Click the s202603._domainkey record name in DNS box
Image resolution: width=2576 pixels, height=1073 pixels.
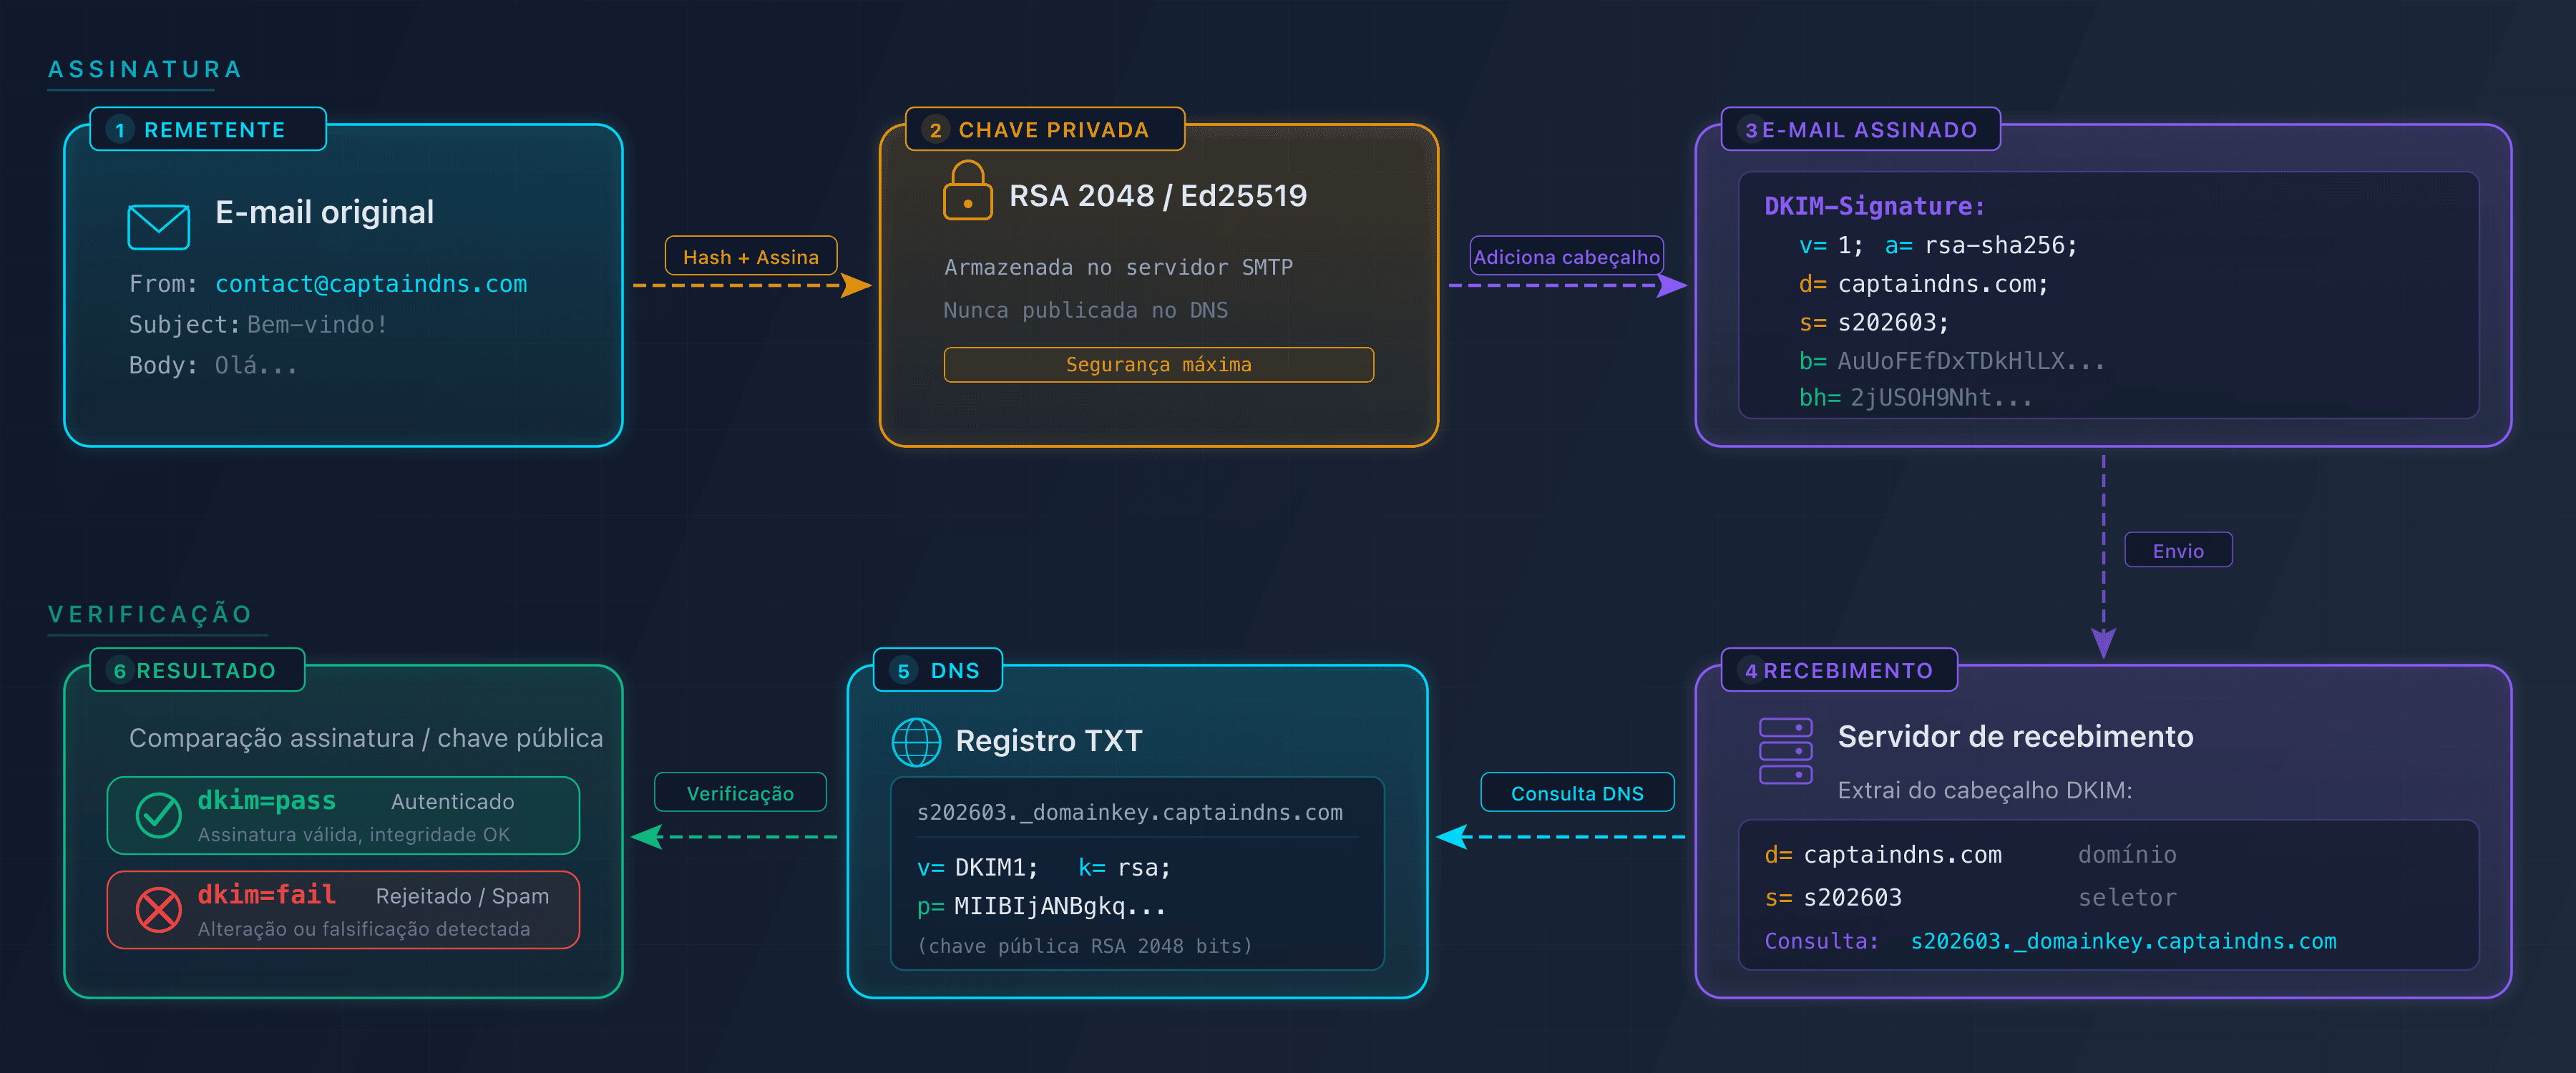[1129, 813]
